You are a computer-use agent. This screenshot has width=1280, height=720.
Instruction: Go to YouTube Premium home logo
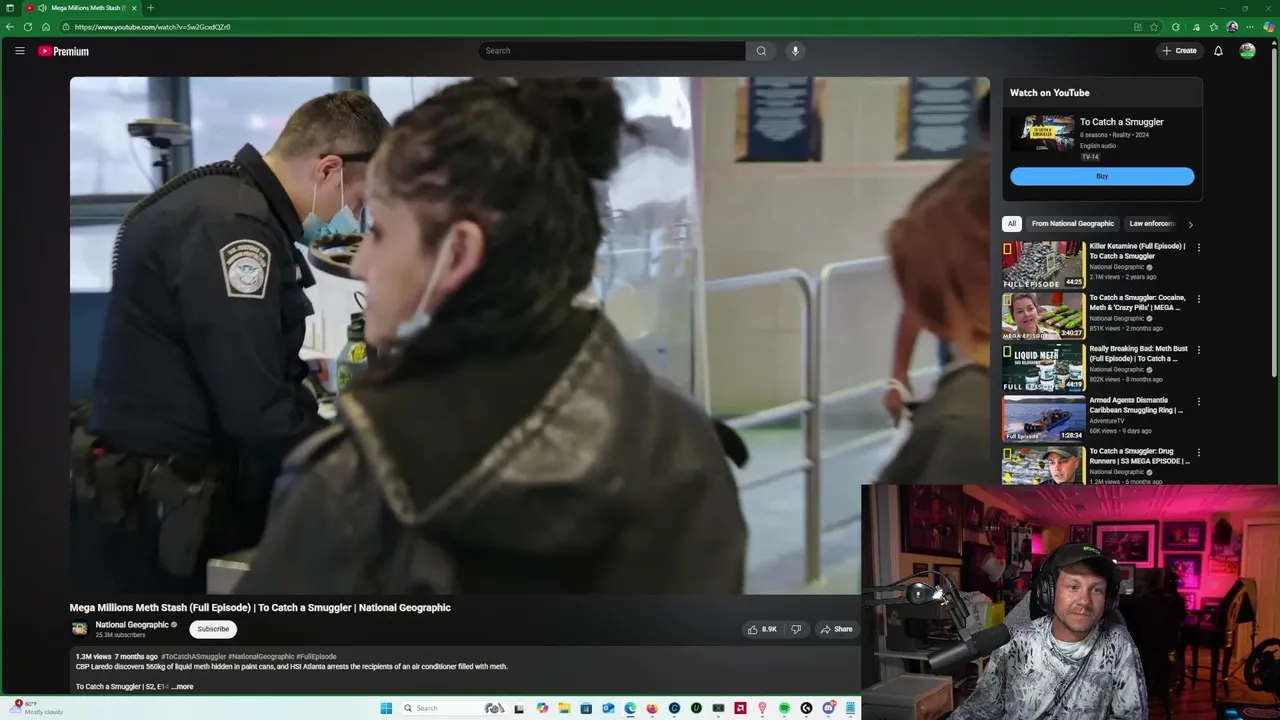coord(64,51)
